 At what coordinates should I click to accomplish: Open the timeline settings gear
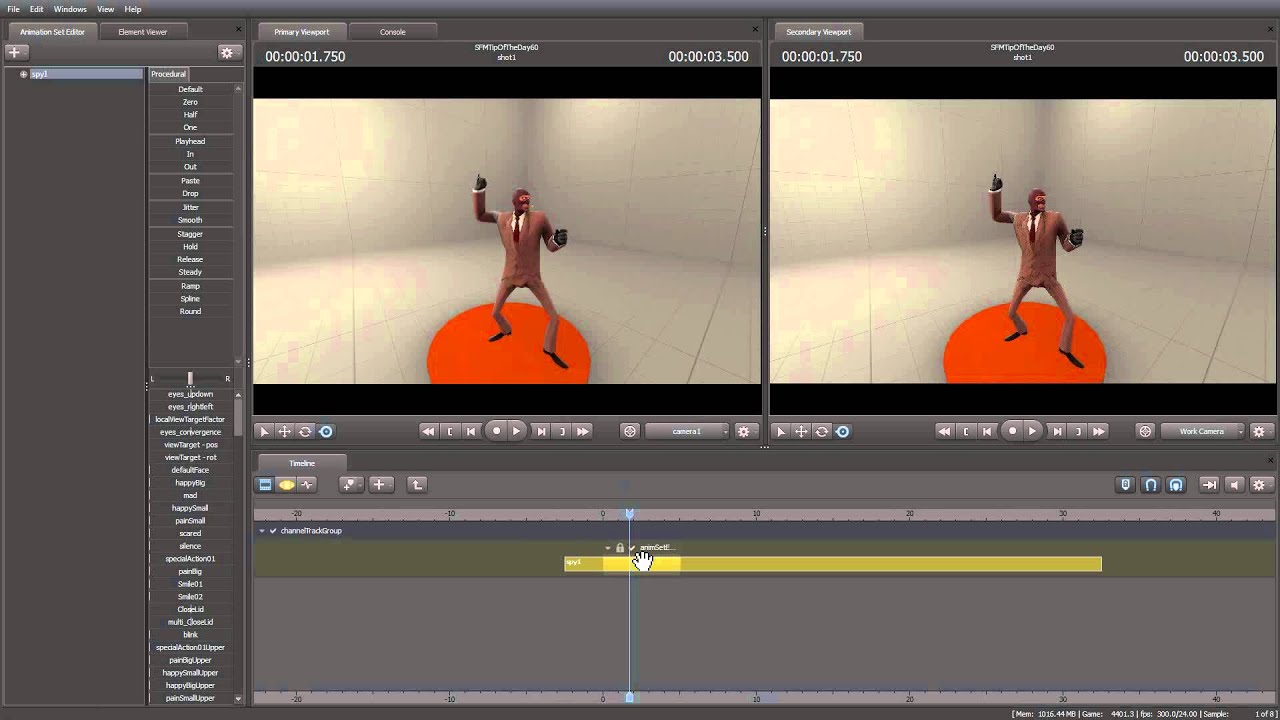coord(1260,484)
